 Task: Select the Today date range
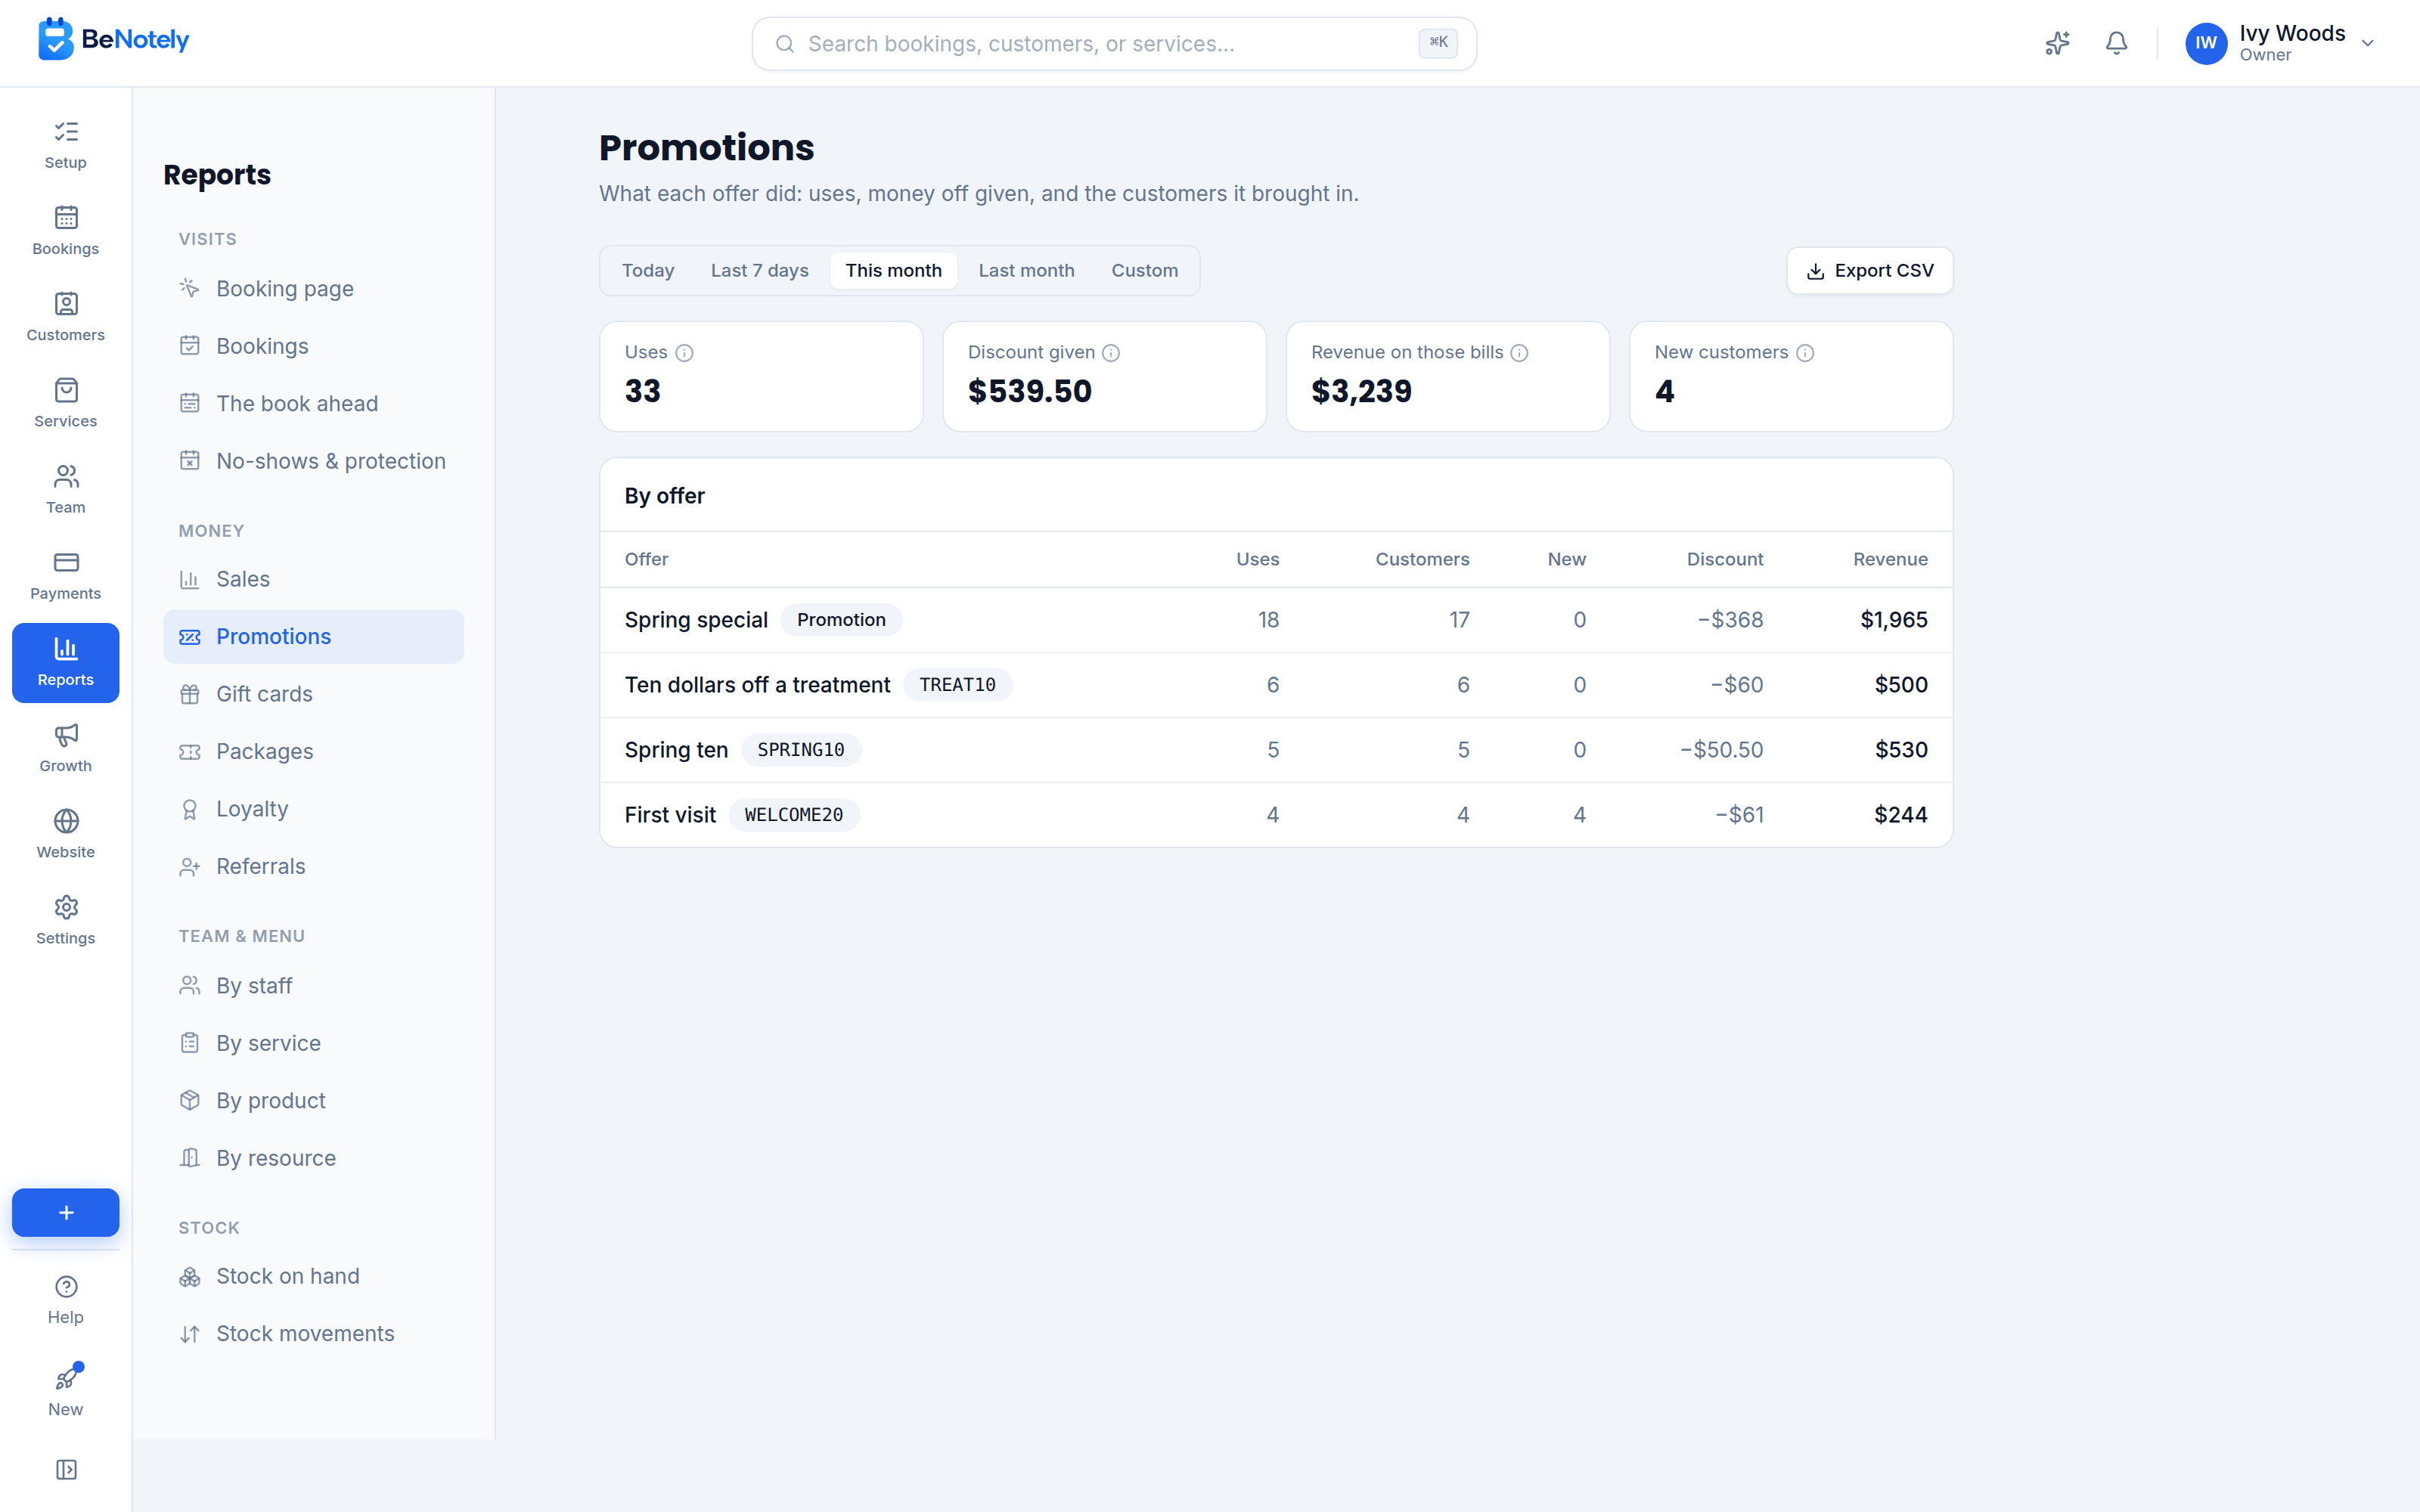(648, 271)
